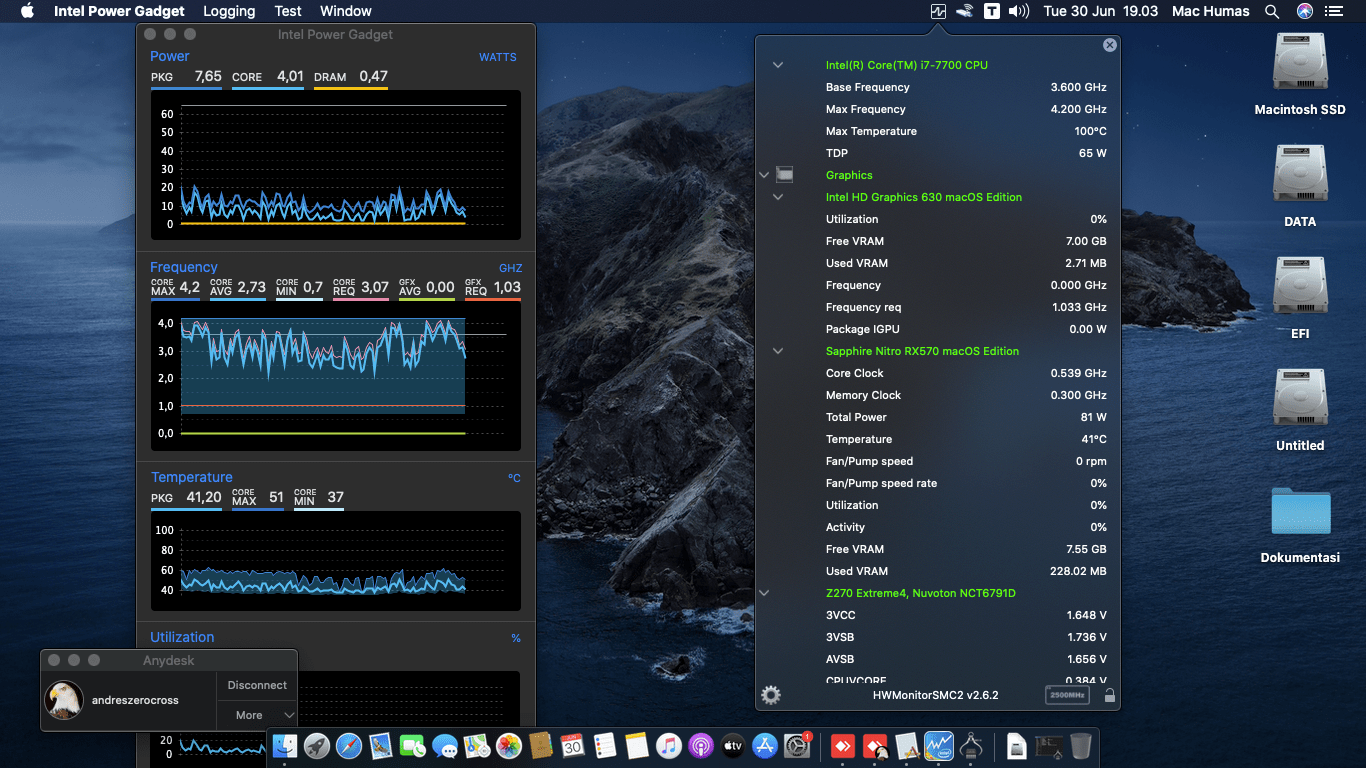Viewport: 1366px width, 768px height.
Task: Select the DATA drive on desktop
Action: point(1300,174)
